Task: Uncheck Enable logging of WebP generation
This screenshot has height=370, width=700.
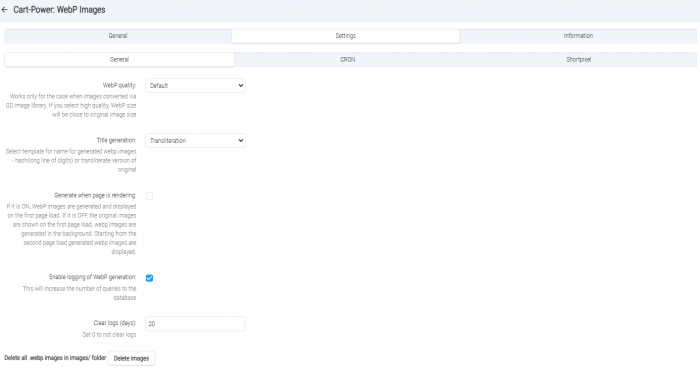Action: coord(150,278)
